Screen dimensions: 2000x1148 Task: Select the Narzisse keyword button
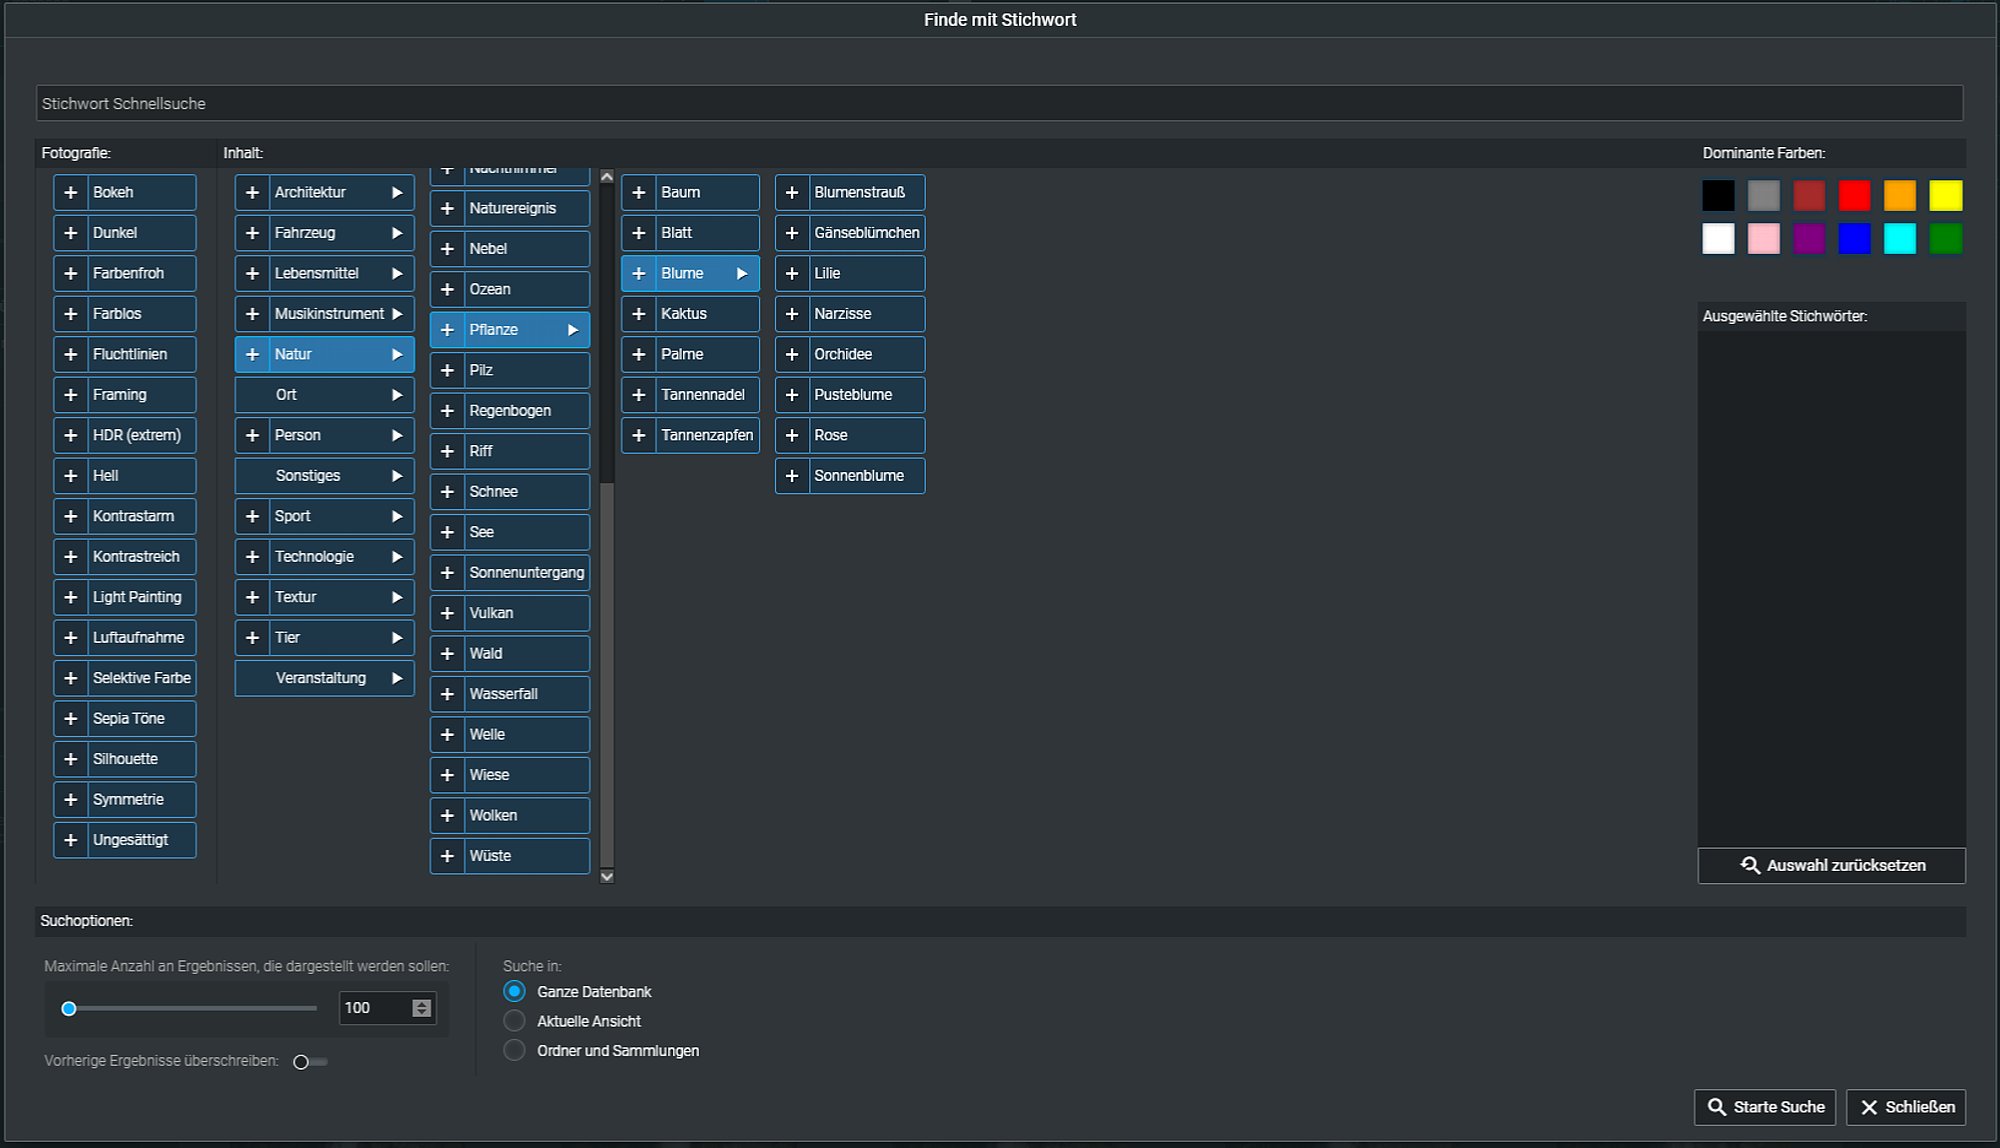850,314
